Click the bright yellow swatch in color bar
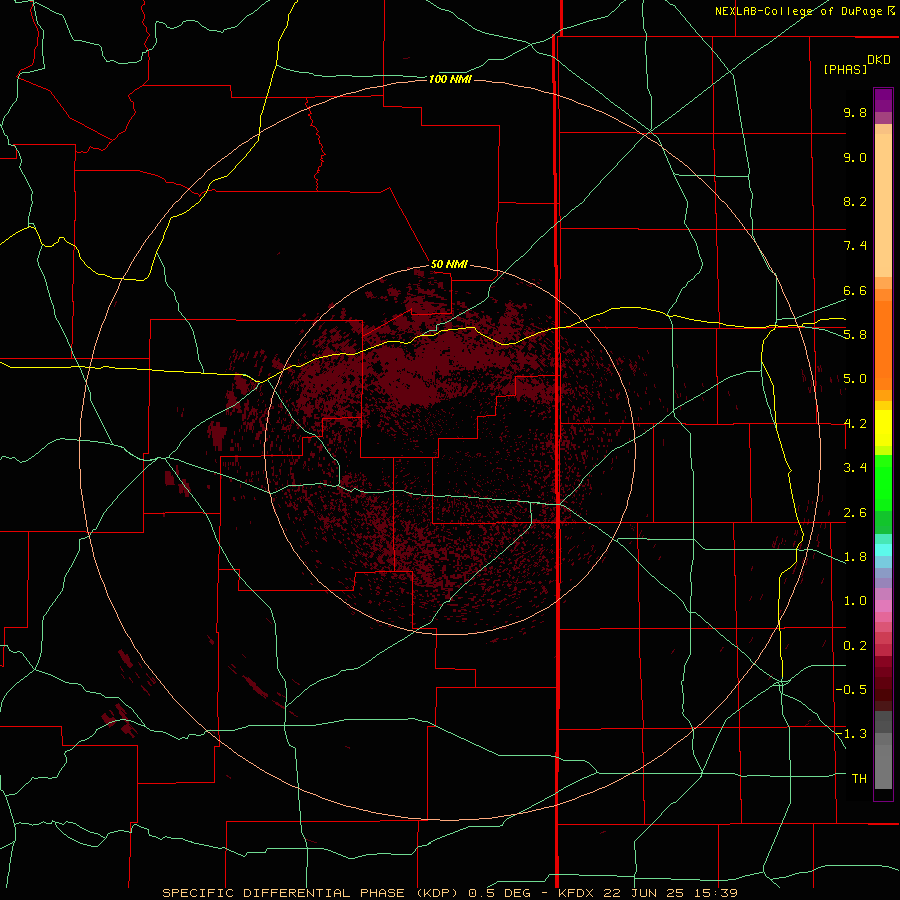The height and width of the screenshot is (900, 900). tap(883, 428)
